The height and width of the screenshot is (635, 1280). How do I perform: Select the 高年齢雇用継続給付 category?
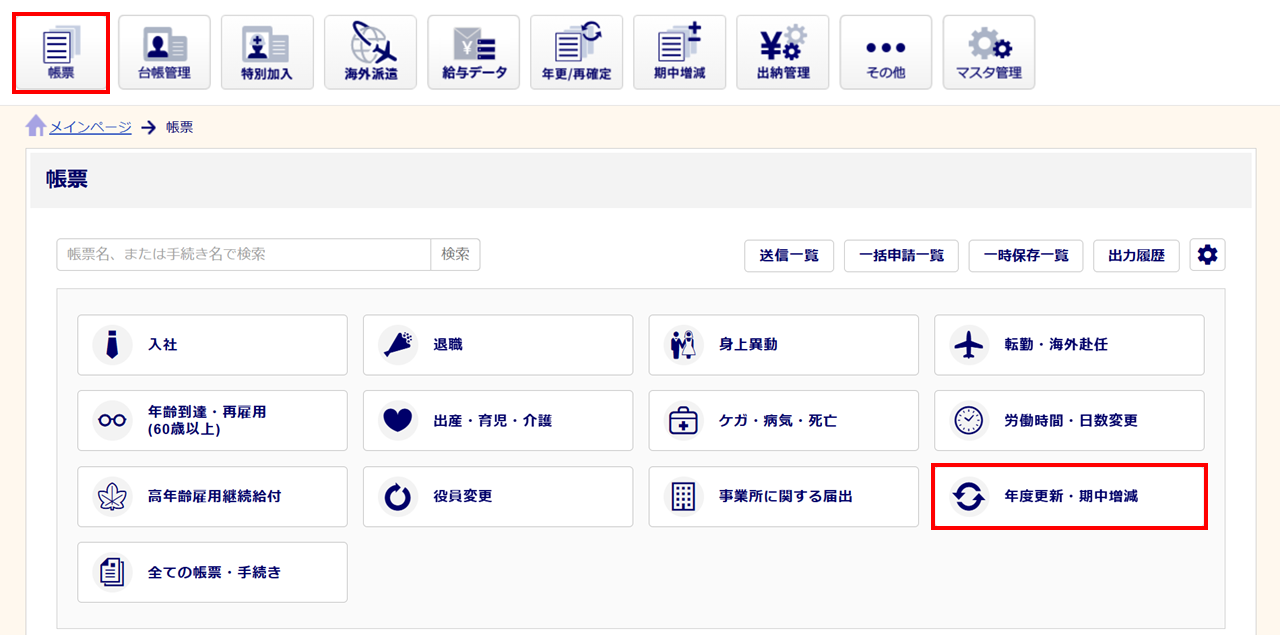click(x=212, y=497)
